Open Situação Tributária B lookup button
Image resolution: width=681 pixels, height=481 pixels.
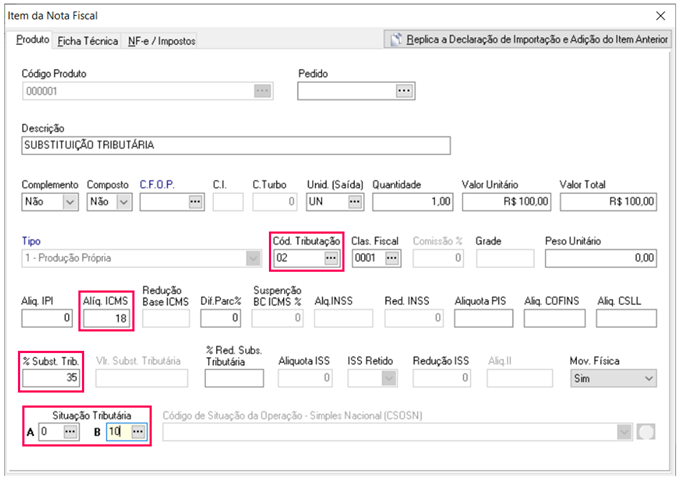(x=138, y=431)
